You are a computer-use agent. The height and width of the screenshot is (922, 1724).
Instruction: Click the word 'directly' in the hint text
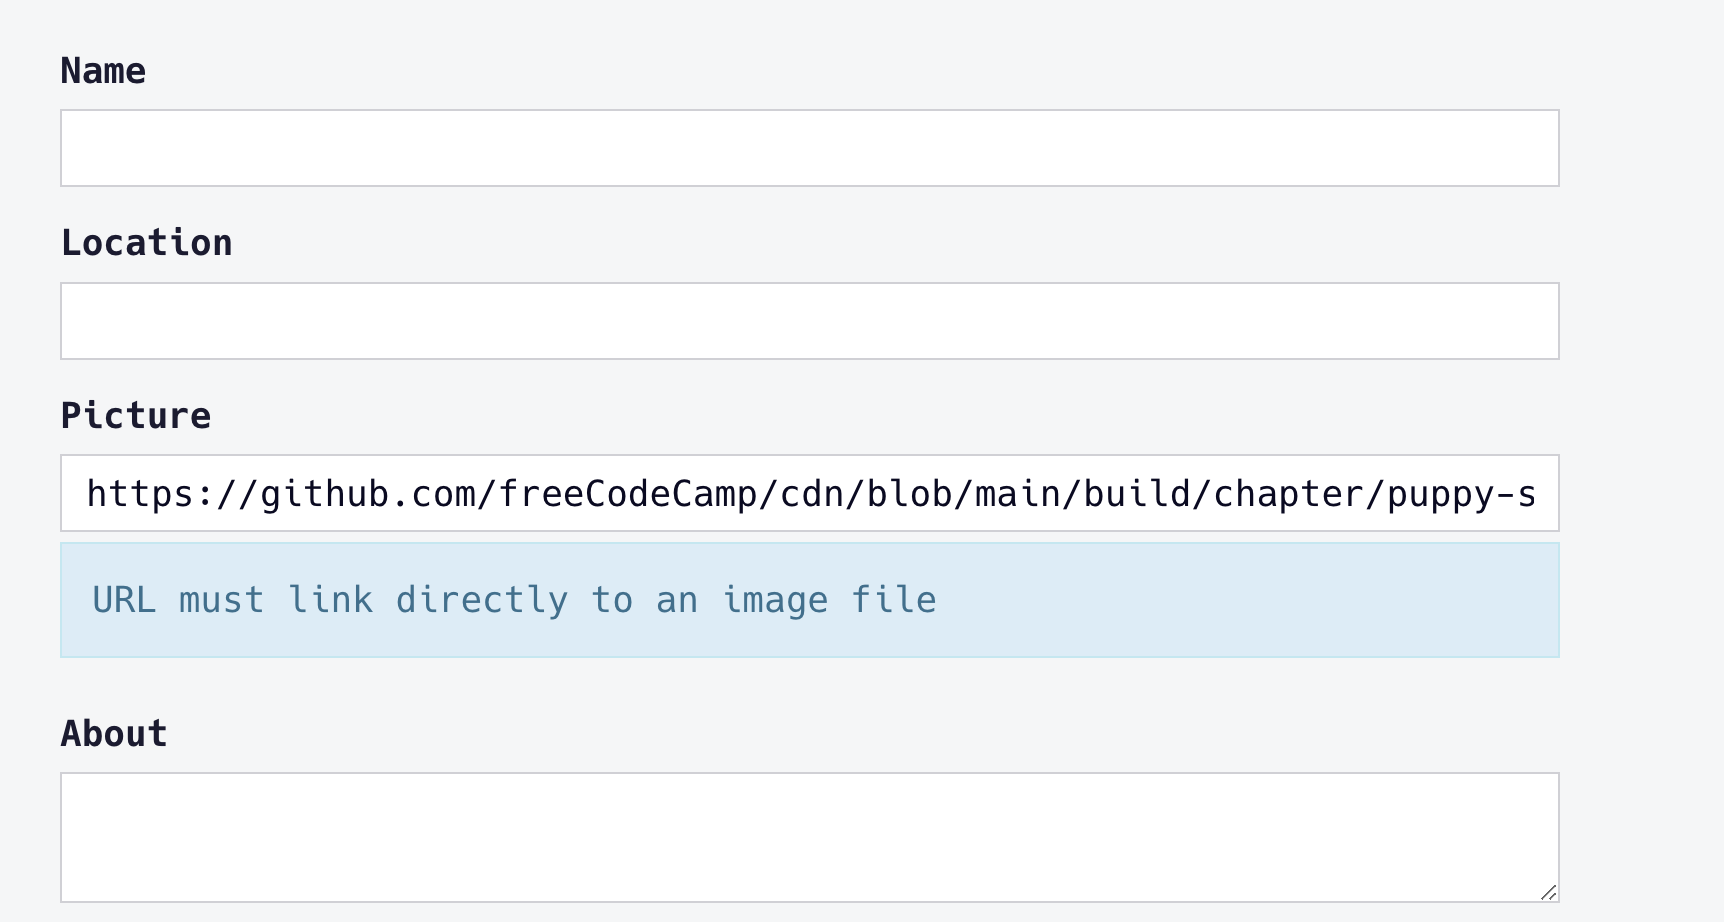point(484,599)
